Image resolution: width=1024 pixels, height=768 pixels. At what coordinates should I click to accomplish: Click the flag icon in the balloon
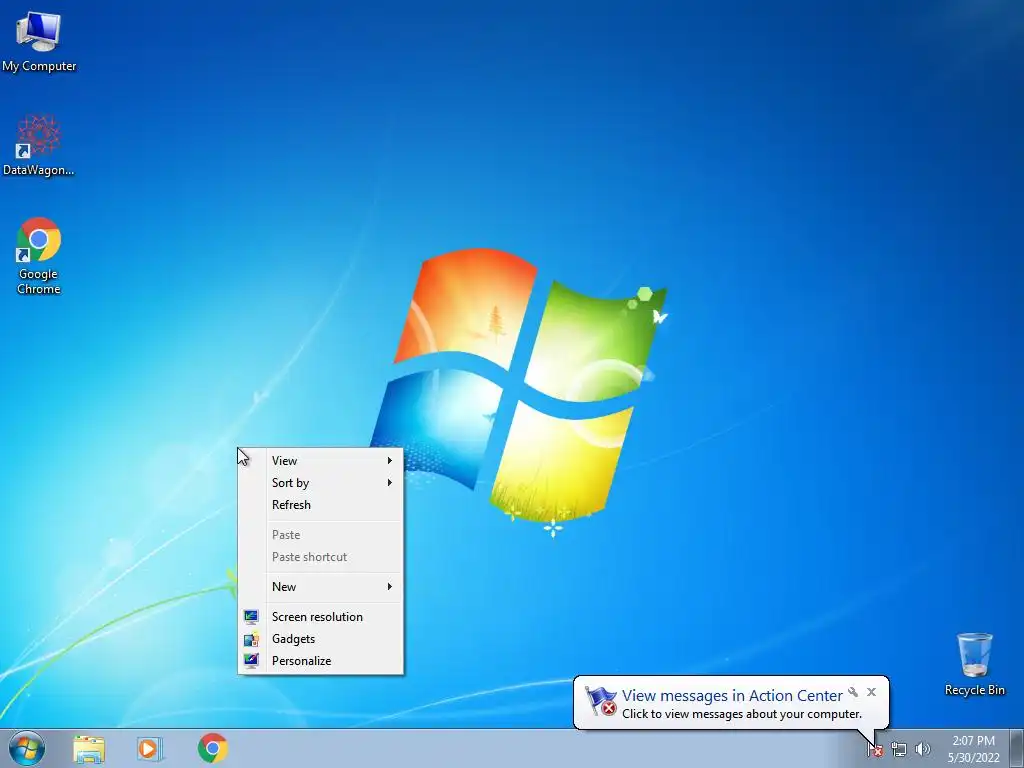(600, 701)
